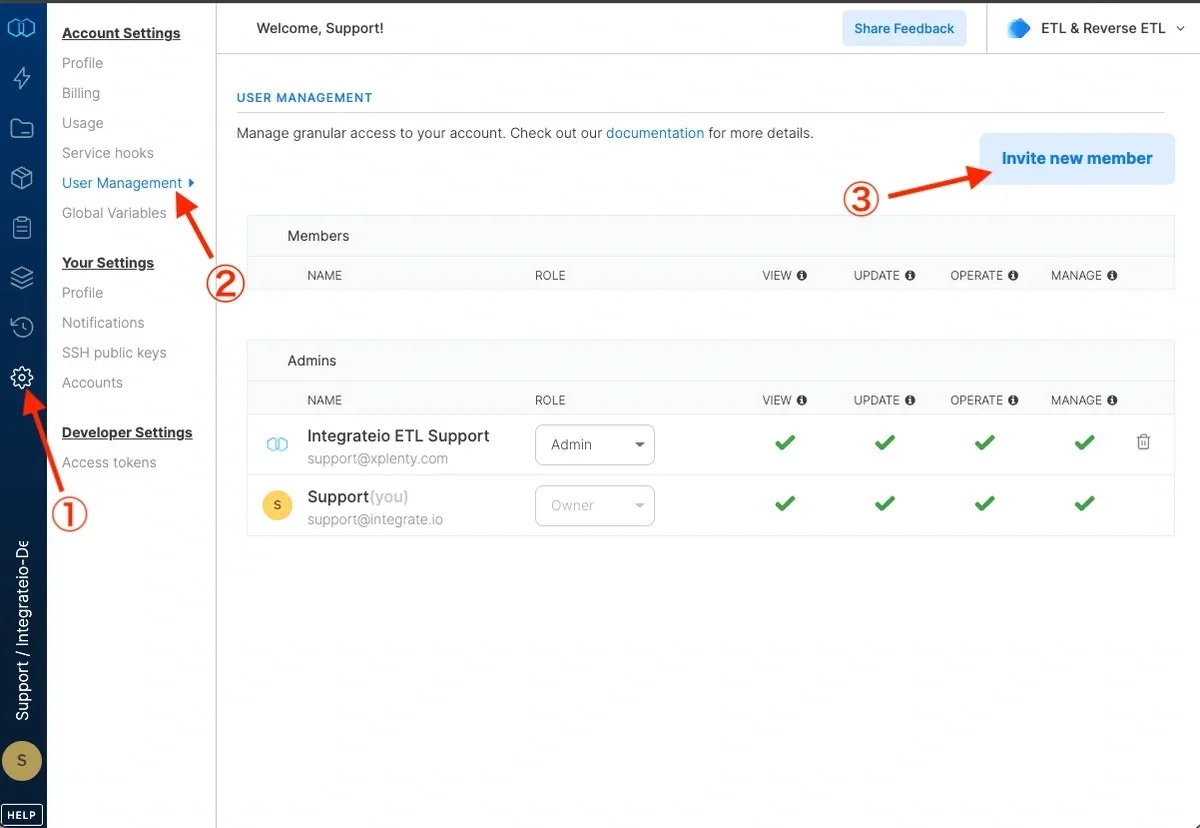The height and width of the screenshot is (828, 1200).
Task: Click the blue ETL & Reverse ETL icon
Action: click(x=1018, y=28)
